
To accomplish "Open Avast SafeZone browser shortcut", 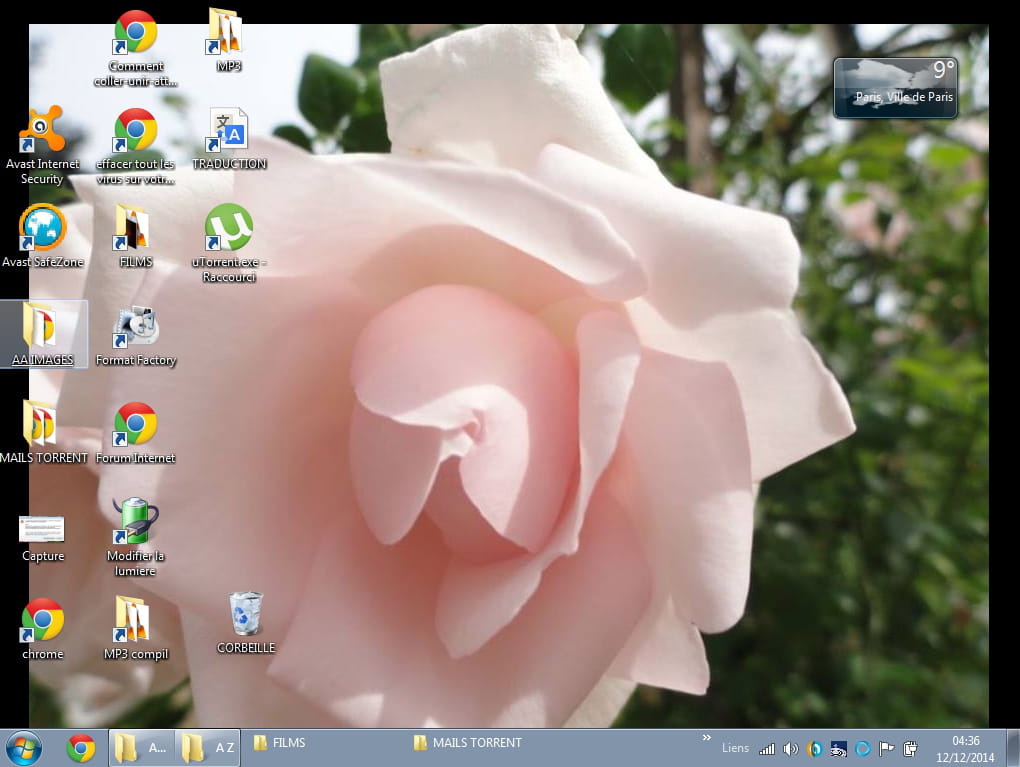I will (42, 229).
